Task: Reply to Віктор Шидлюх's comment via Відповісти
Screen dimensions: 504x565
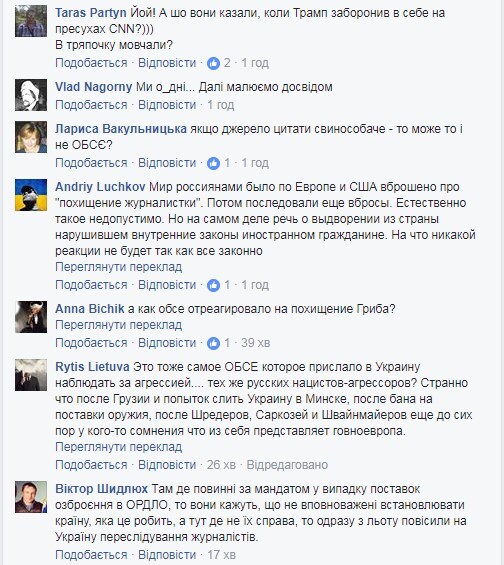Action: tap(167, 555)
